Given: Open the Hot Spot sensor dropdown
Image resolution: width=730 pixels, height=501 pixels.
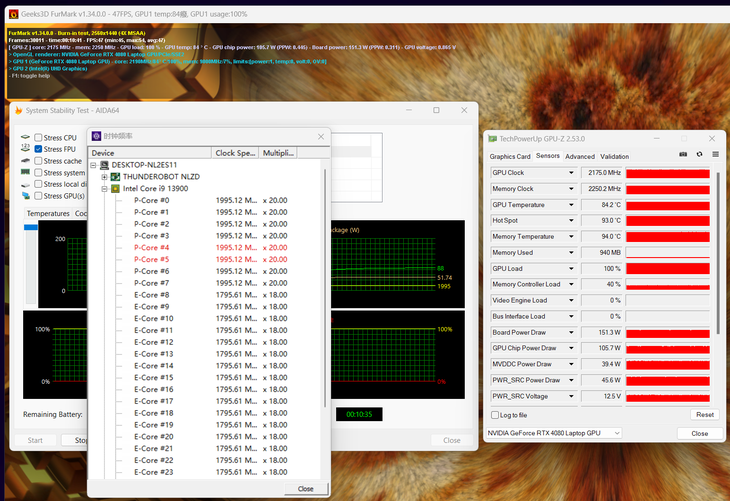Looking at the screenshot, I should (571, 221).
